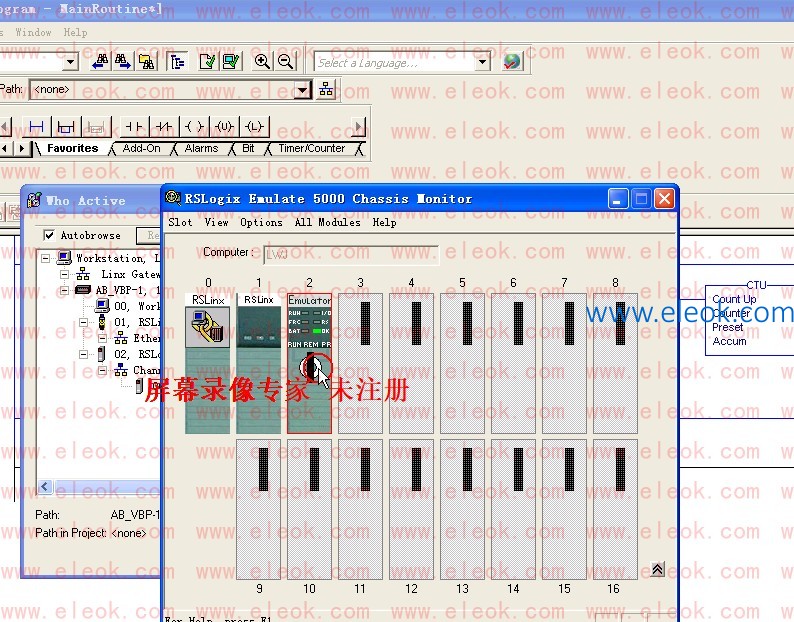Open the Select a Language dropdown
Viewport: 794px width, 622px height.
click(x=483, y=62)
